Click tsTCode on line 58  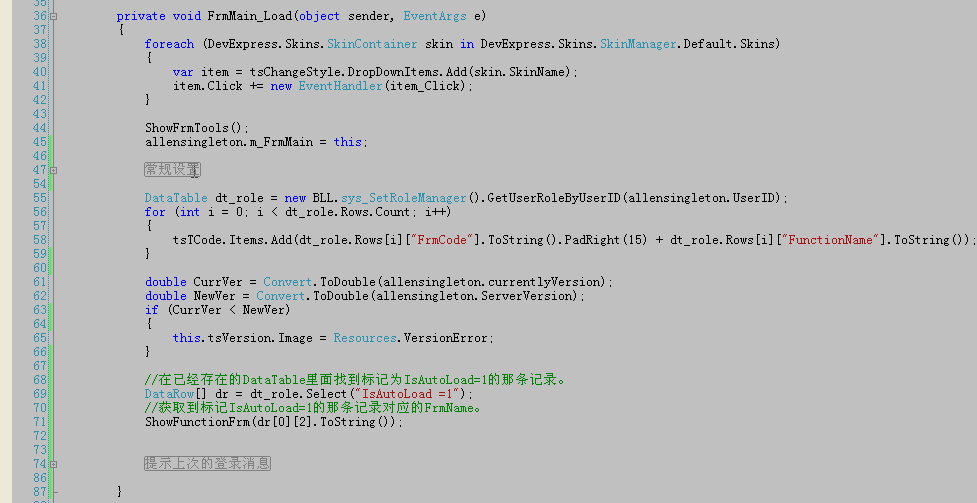click(x=197, y=240)
